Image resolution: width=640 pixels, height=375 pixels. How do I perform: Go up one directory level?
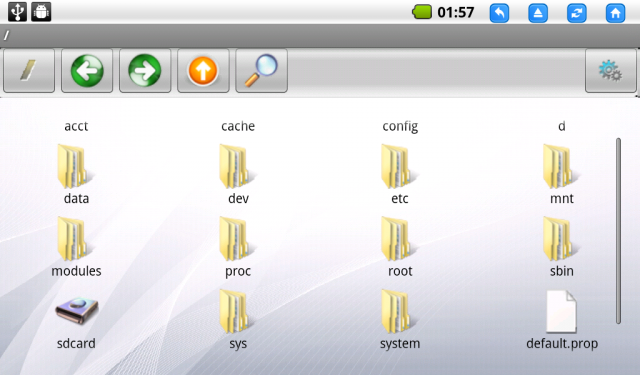click(x=203, y=71)
